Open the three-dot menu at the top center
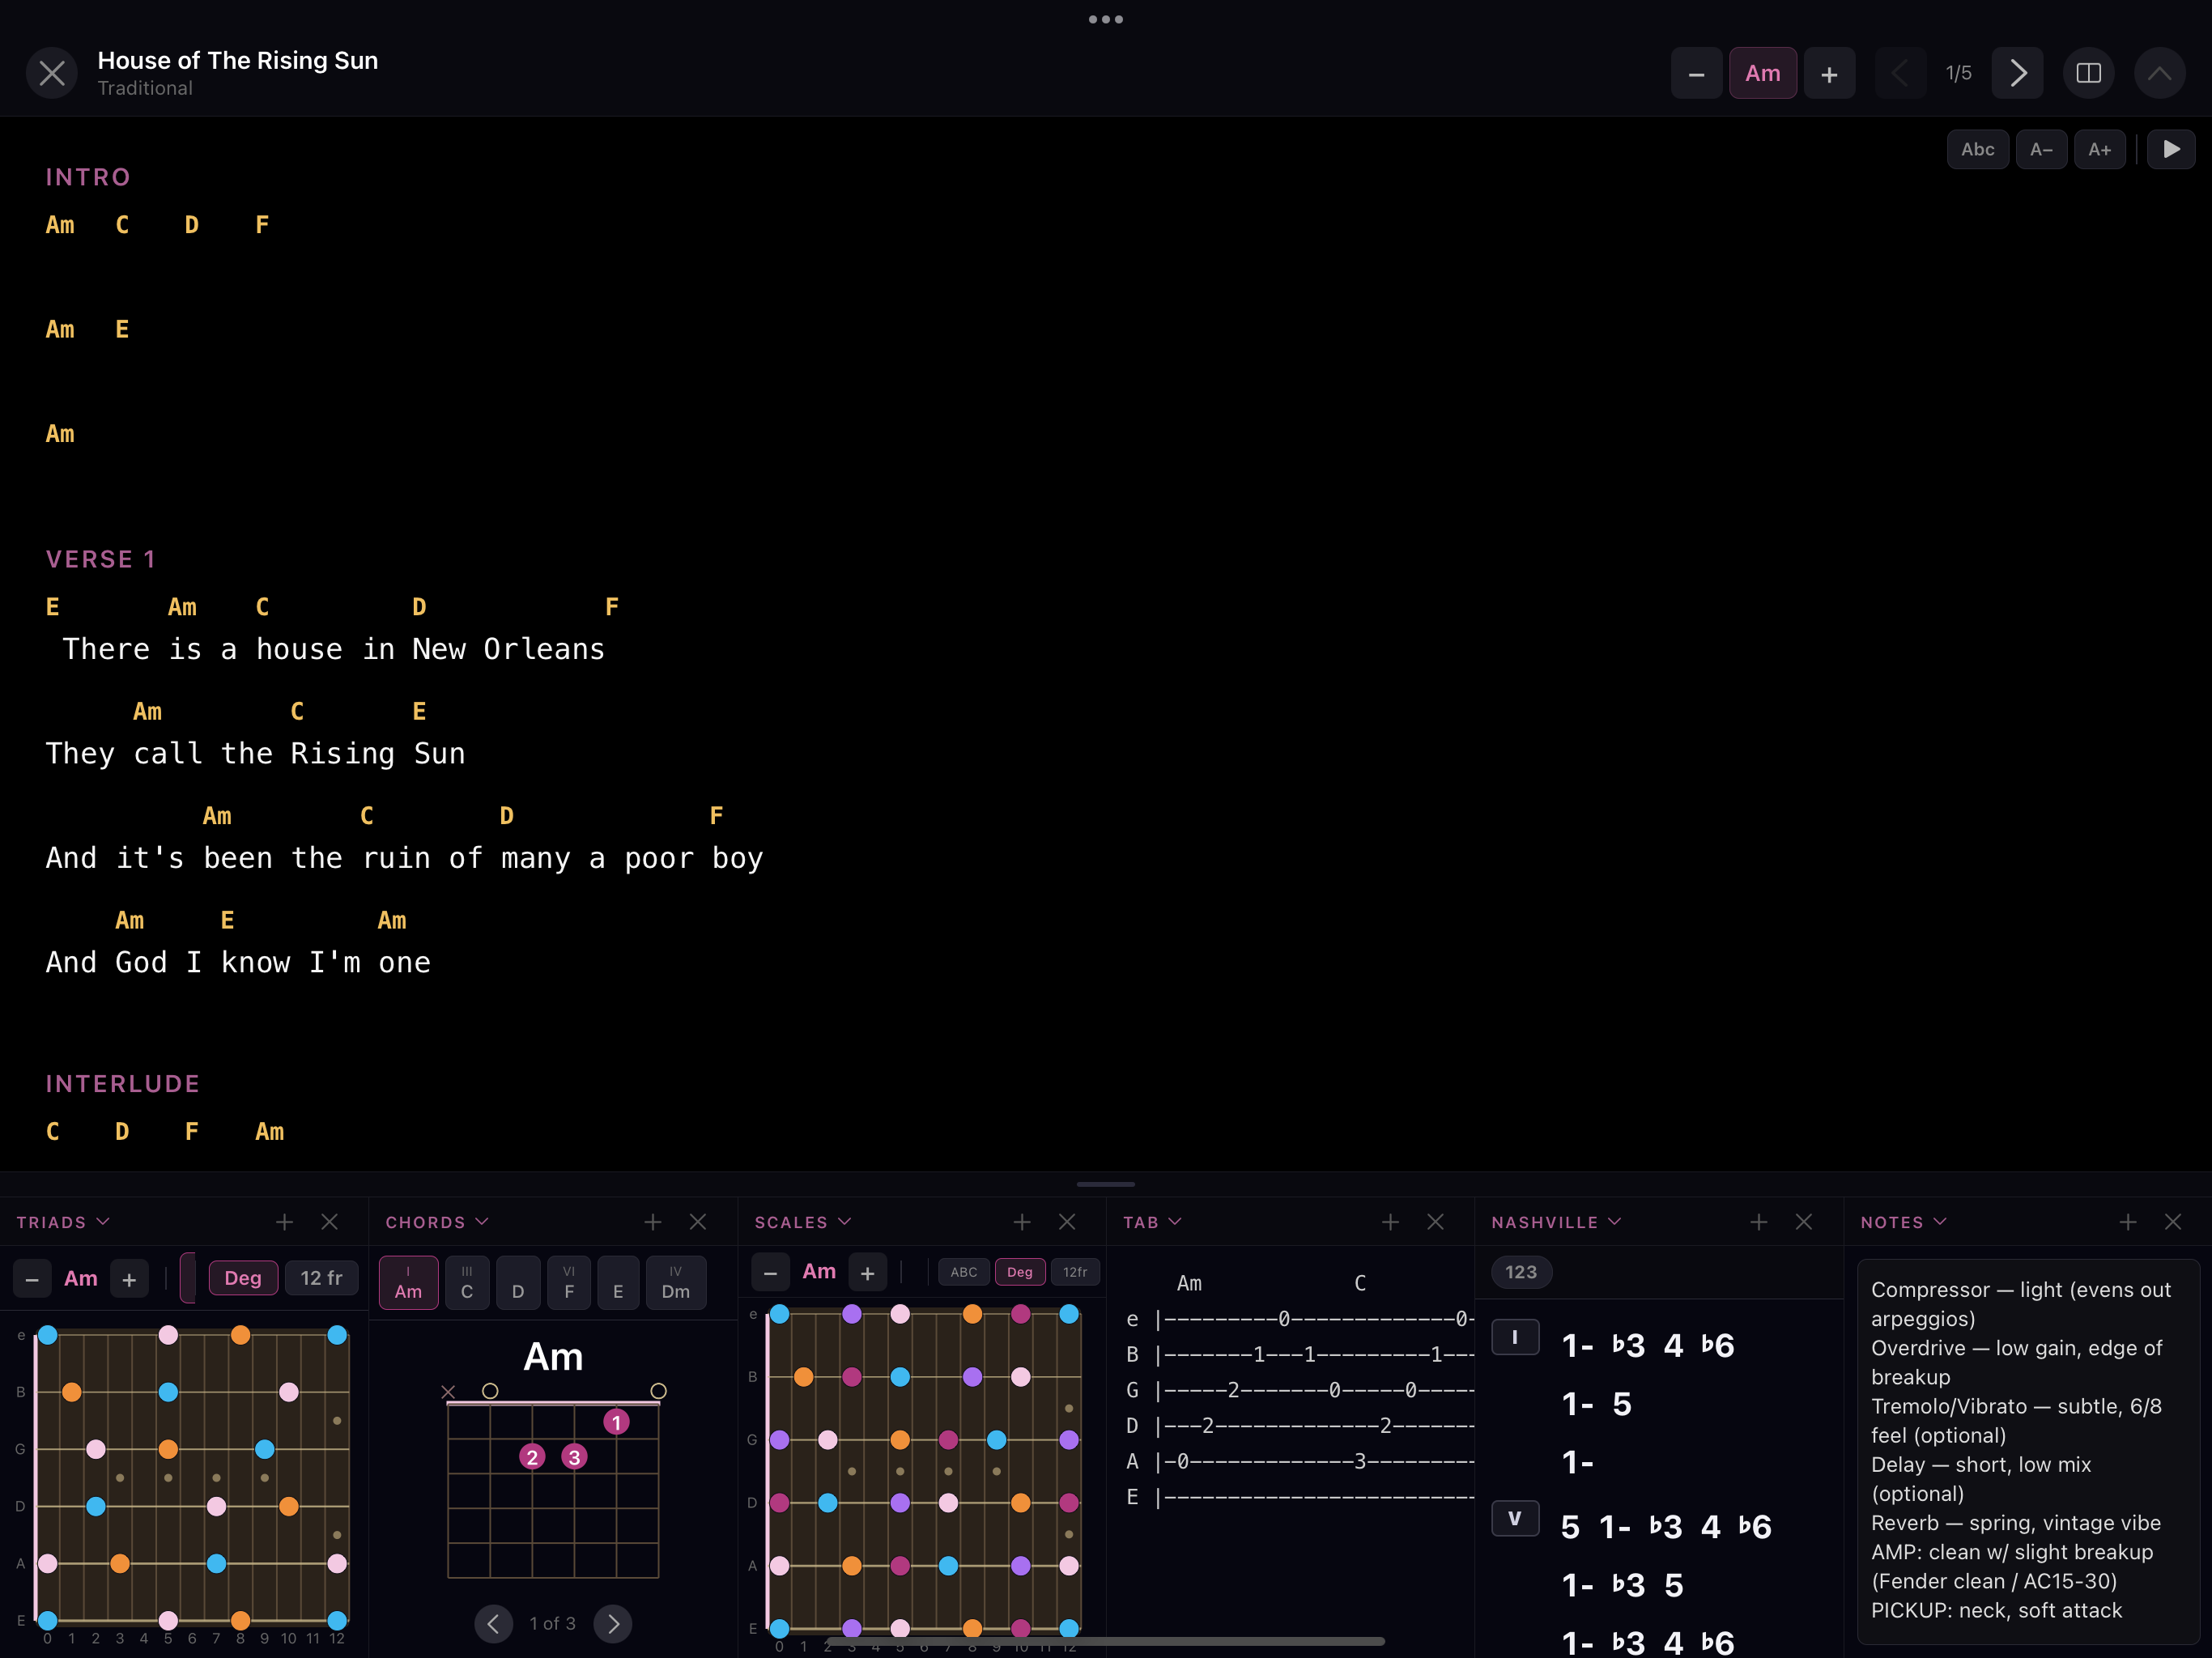This screenshot has width=2212, height=1658. (x=1105, y=19)
